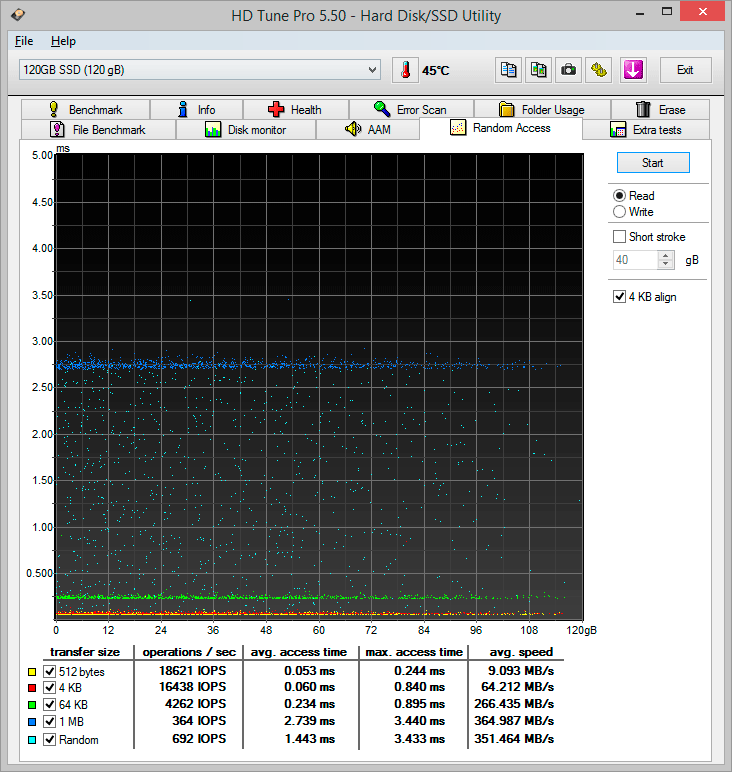The image size is (732, 772).
Task: Increase the short stroke value with up arrow
Action: (666, 255)
